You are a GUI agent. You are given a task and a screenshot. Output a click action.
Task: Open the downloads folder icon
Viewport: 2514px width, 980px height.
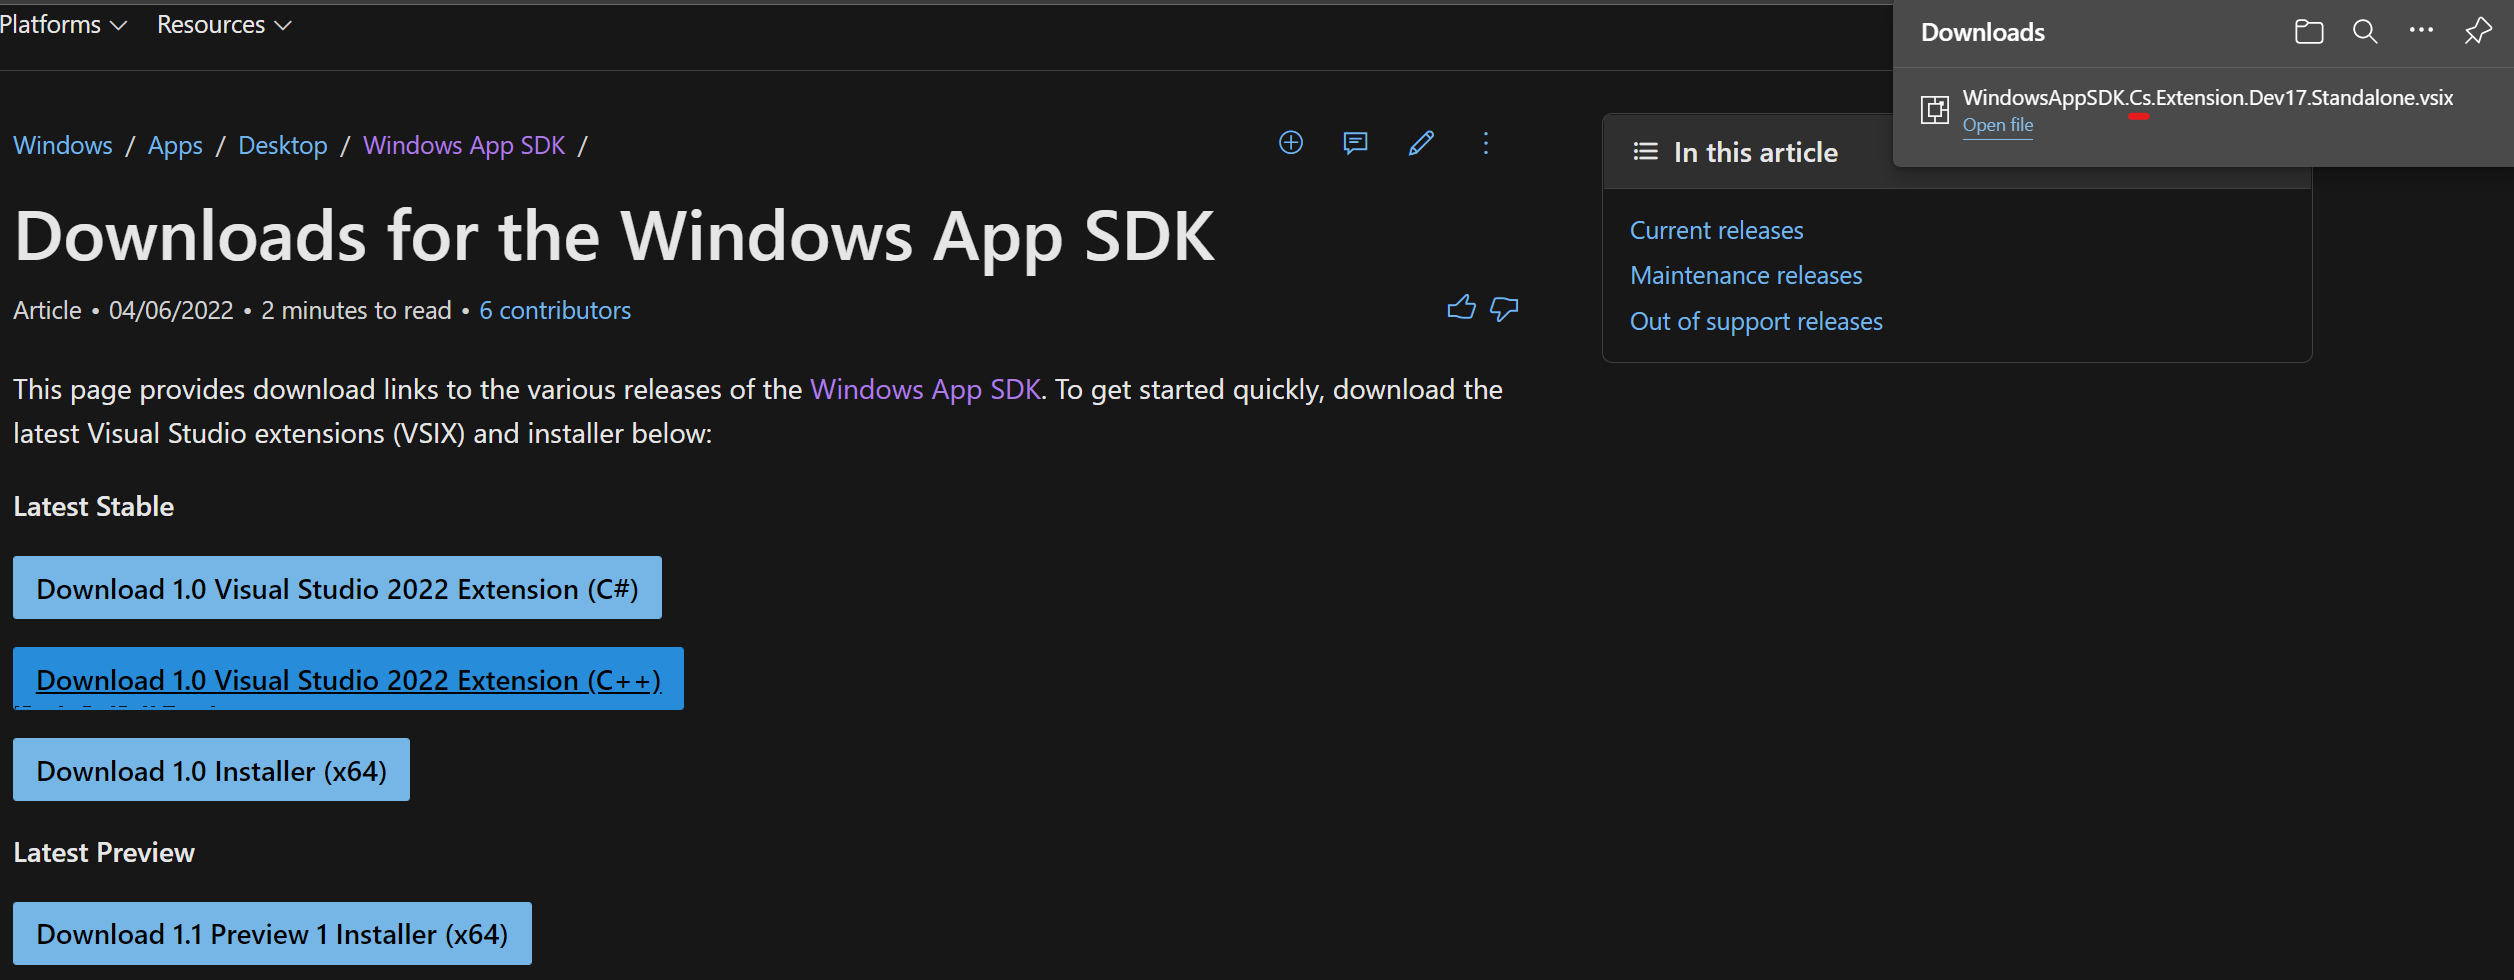pos(2308,31)
